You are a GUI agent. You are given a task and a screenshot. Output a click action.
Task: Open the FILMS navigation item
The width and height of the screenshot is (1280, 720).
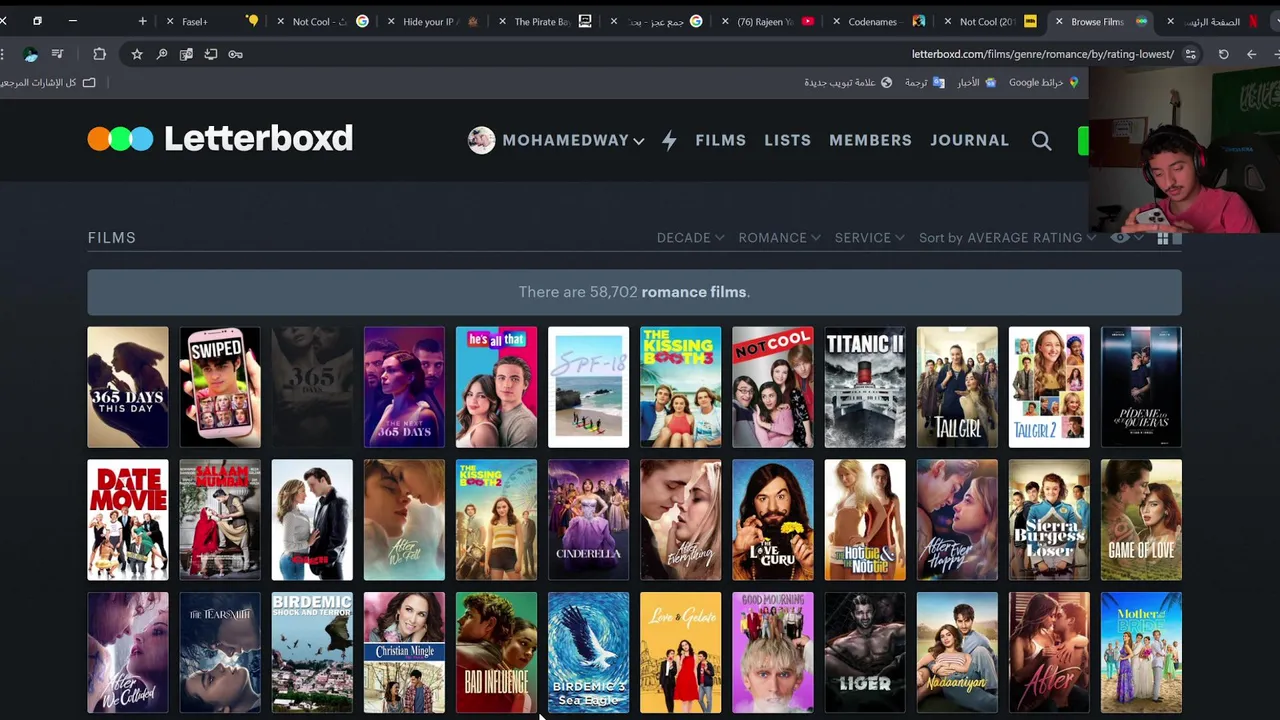[x=721, y=141]
